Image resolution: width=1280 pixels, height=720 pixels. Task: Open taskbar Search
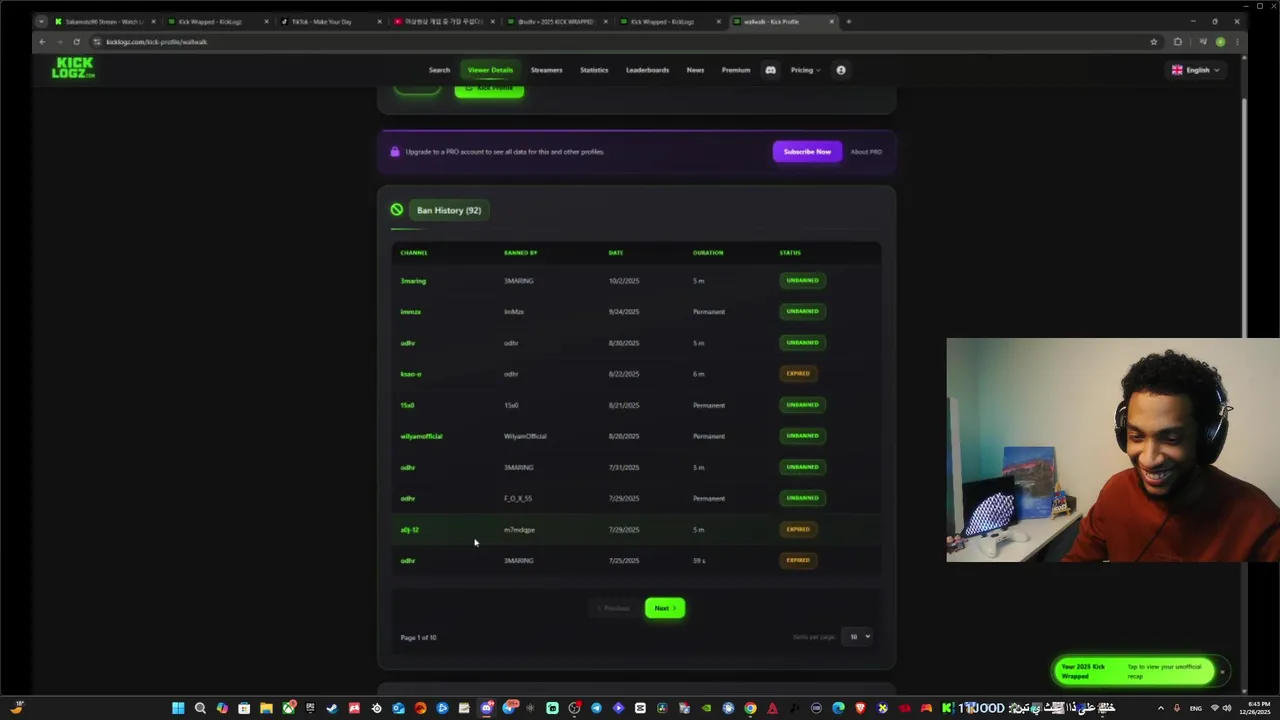(200, 708)
